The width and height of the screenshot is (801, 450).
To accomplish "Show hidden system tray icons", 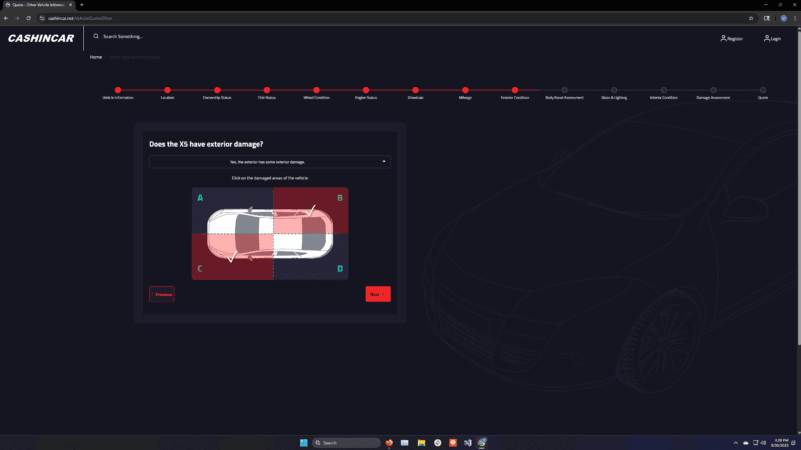I will click(x=735, y=442).
